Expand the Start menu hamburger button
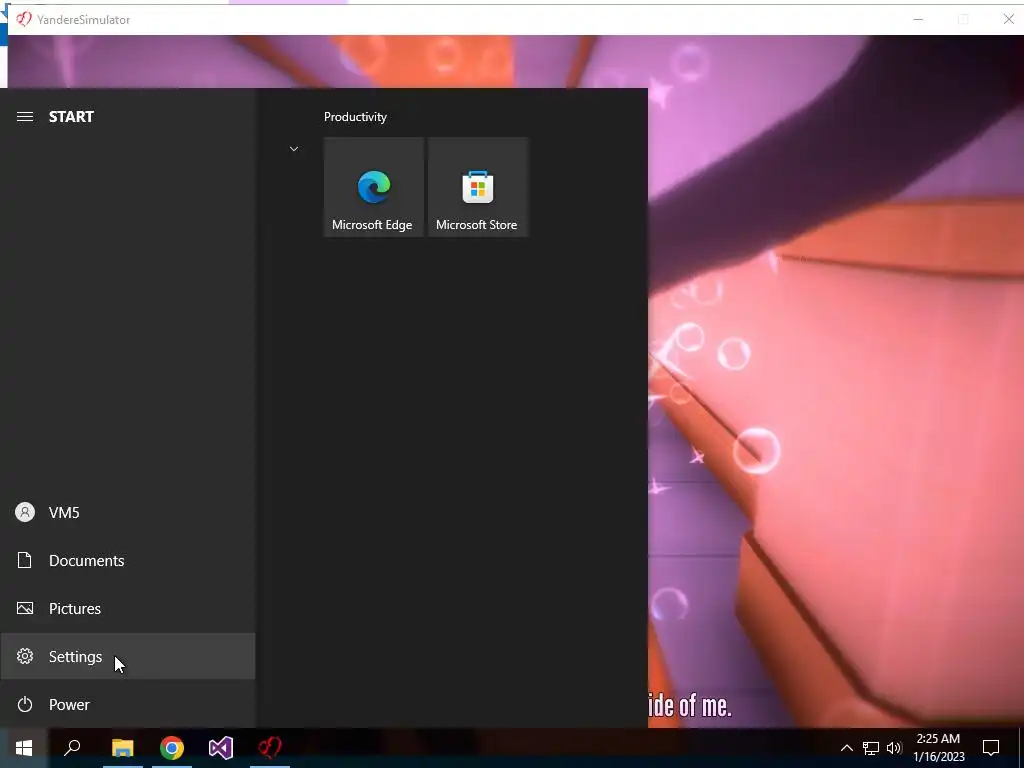Image resolution: width=1024 pixels, height=768 pixels. pyautogui.click(x=25, y=117)
